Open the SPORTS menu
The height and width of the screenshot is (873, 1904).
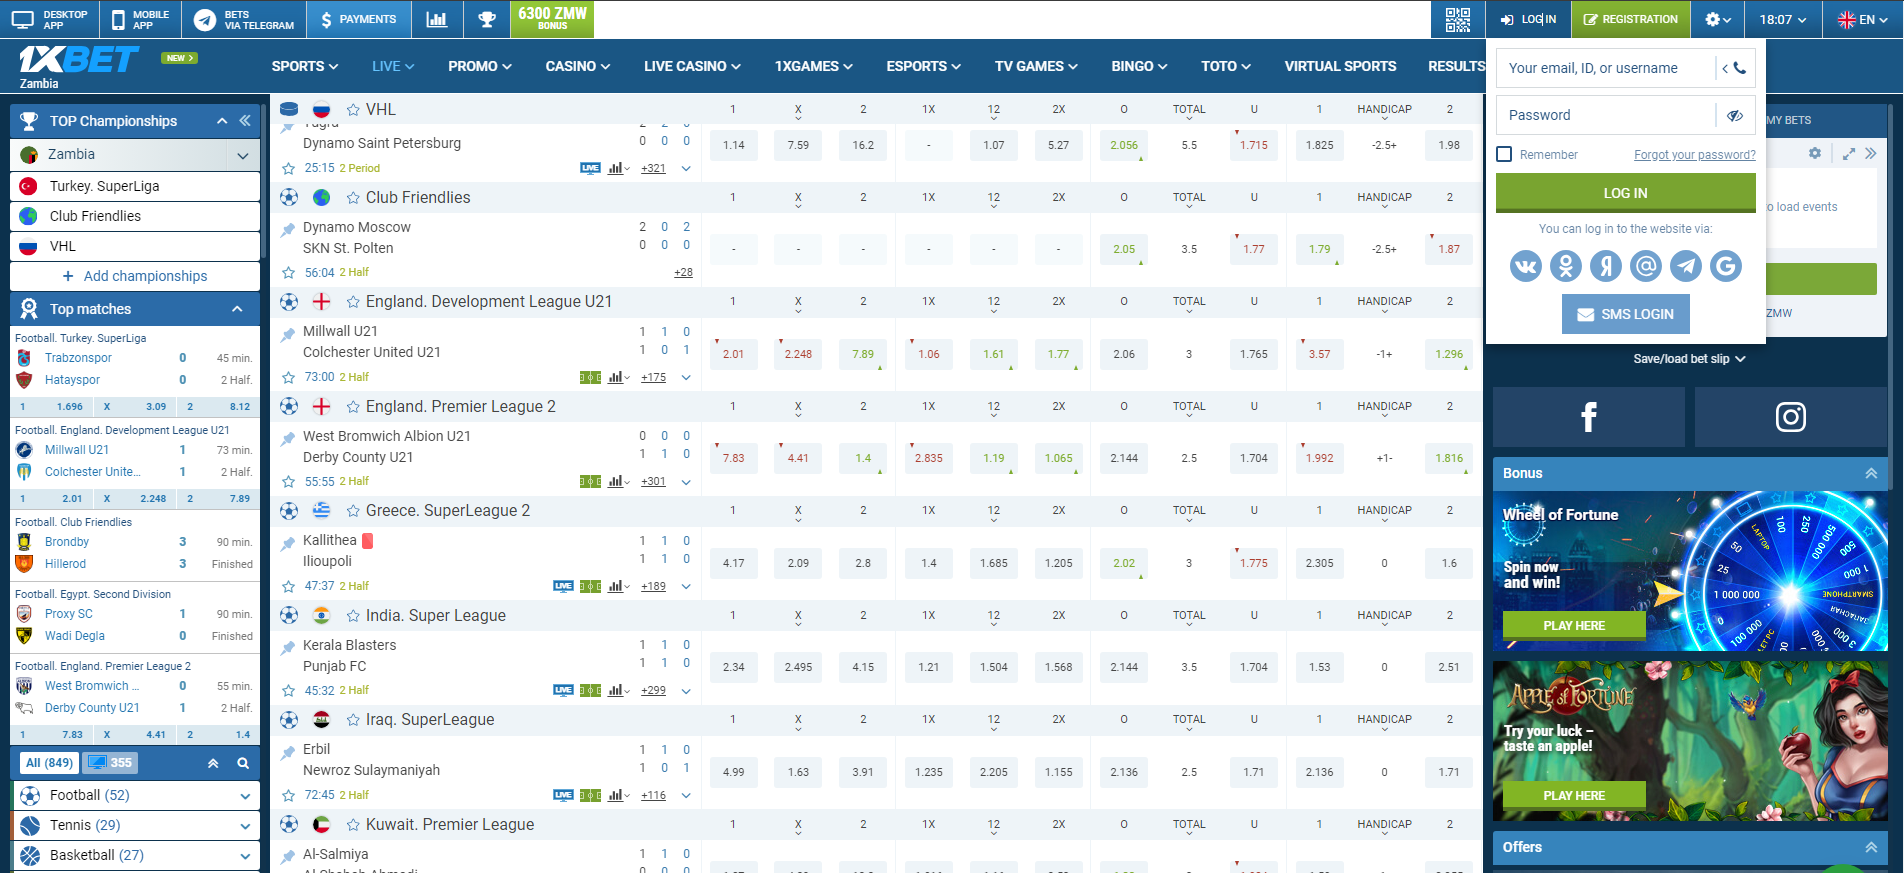point(305,66)
